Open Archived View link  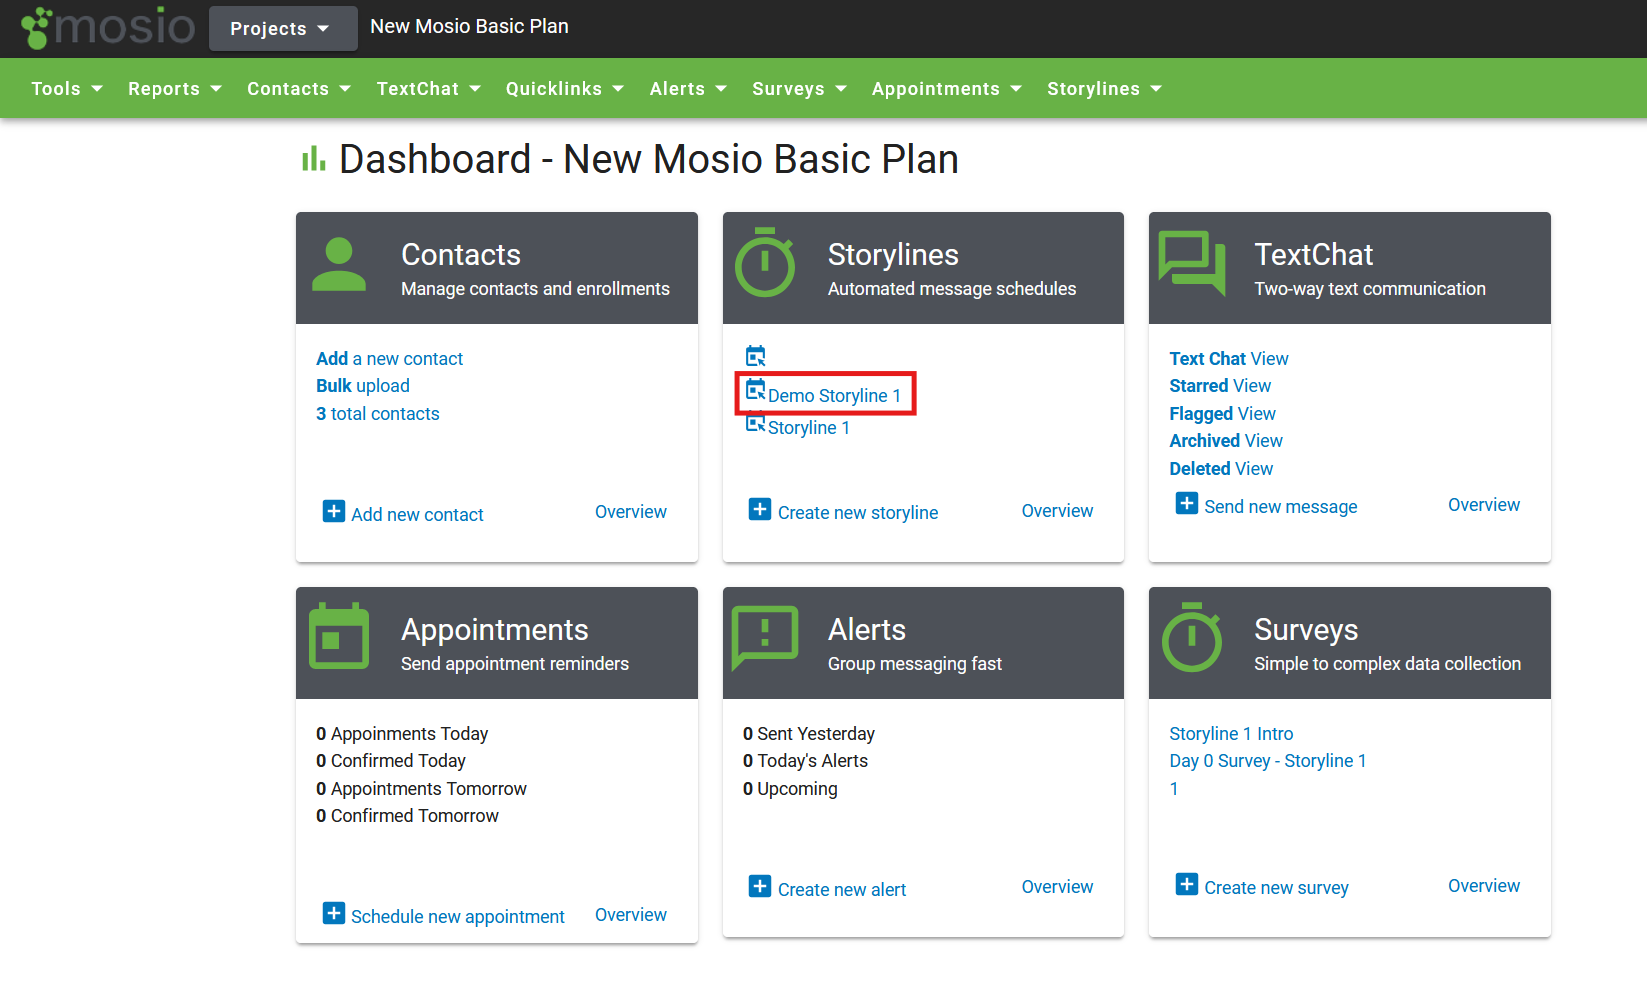pyautogui.click(x=1226, y=441)
